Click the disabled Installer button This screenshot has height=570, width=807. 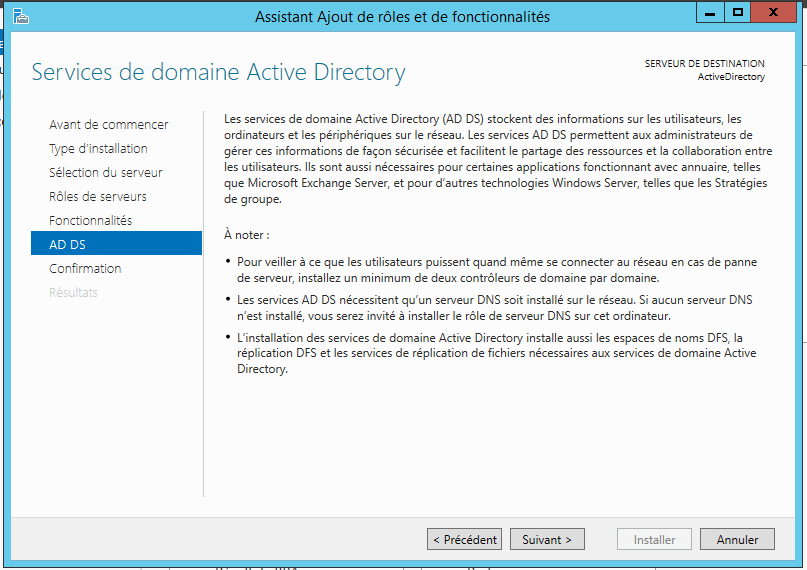[654, 539]
